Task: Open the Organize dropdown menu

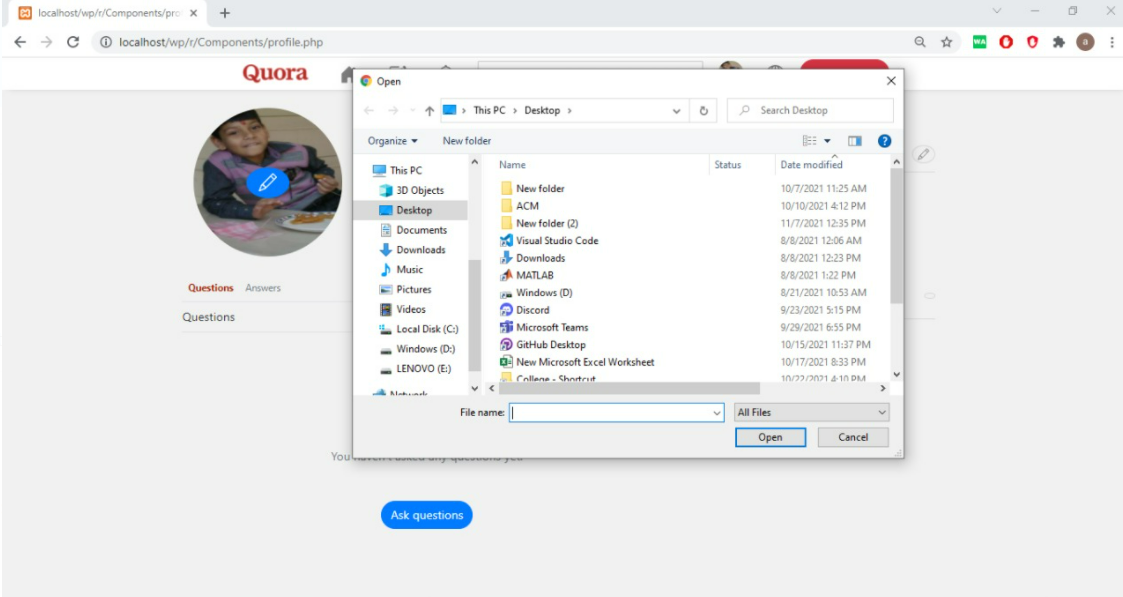Action: [392, 141]
